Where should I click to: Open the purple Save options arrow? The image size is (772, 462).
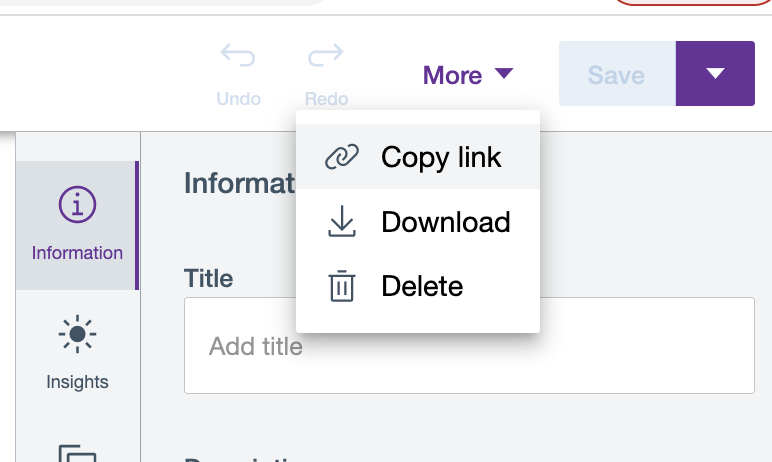click(x=714, y=73)
